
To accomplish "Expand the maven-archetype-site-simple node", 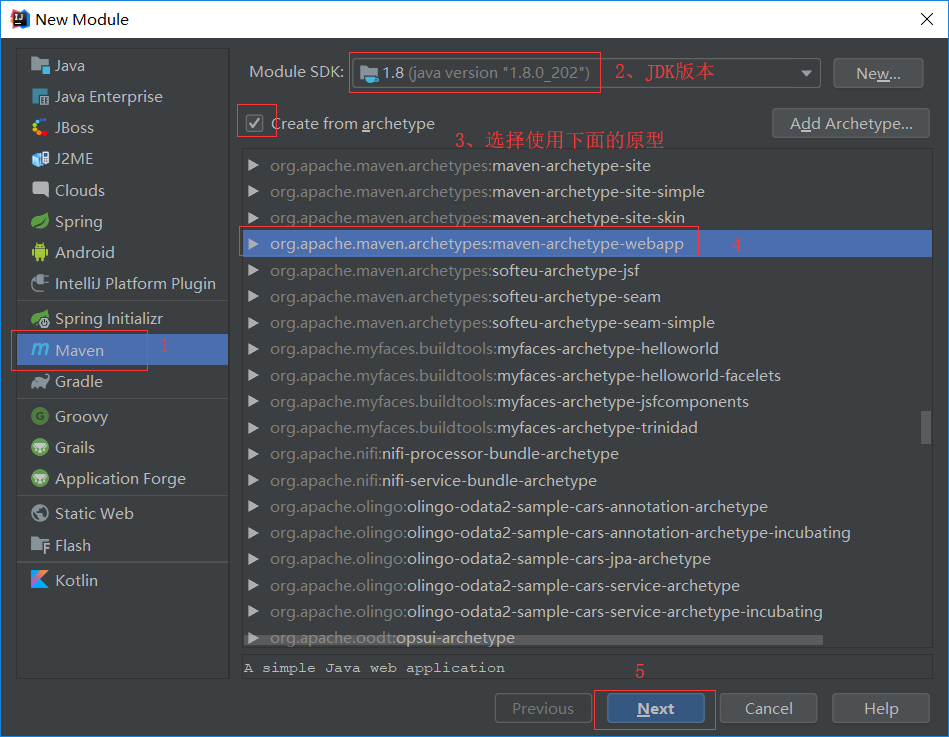I will [254, 191].
